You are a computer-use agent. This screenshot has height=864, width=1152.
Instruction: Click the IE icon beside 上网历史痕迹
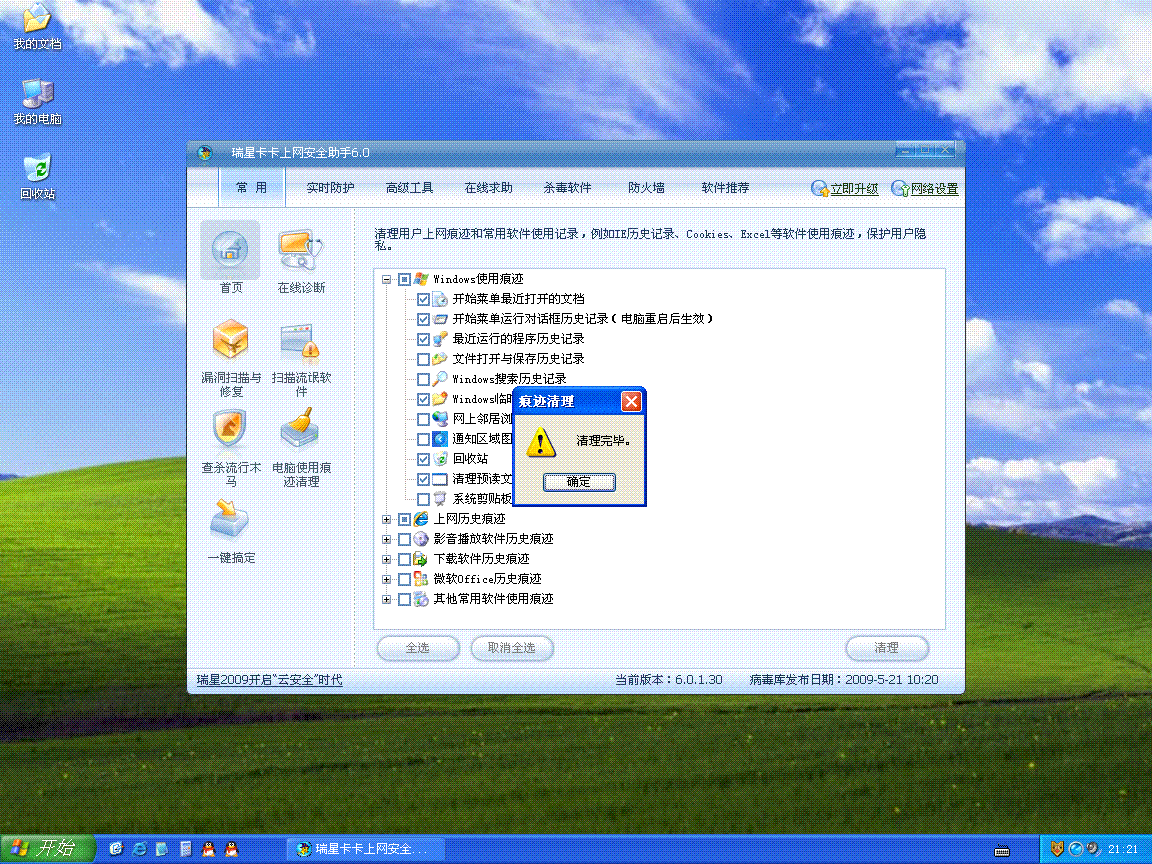click(x=421, y=519)
